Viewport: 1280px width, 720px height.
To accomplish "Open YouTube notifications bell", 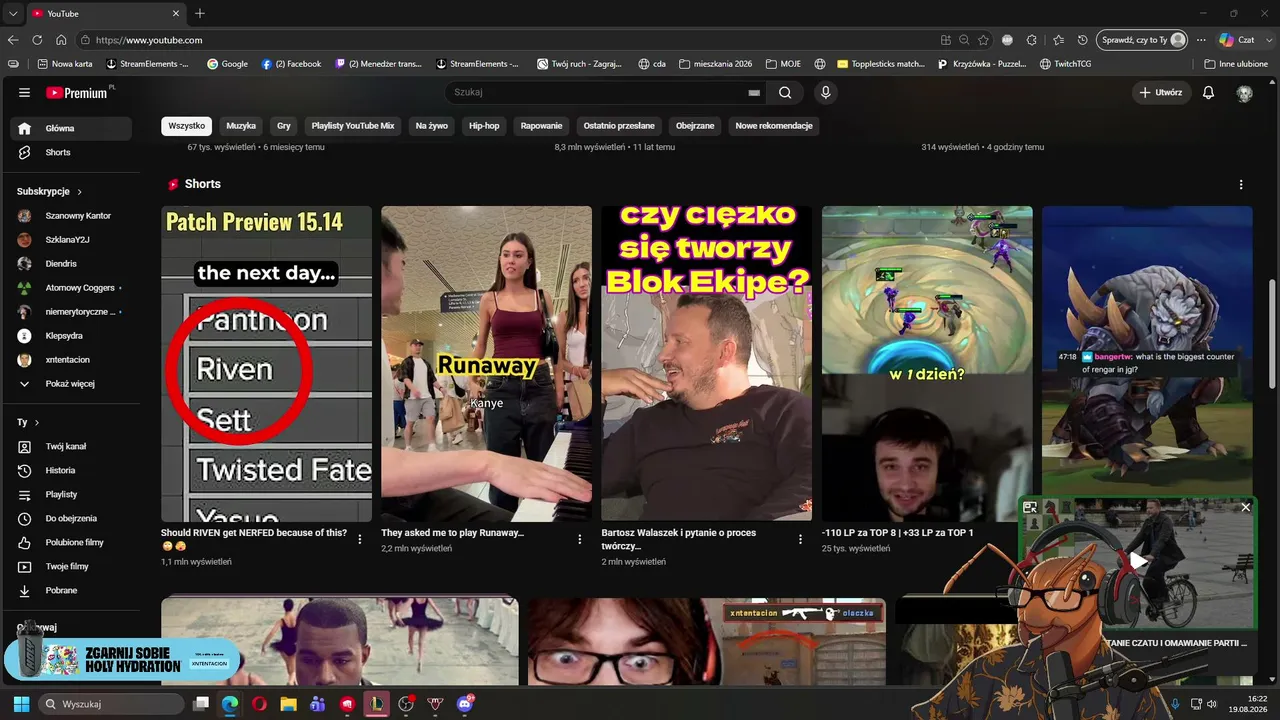I will pyautogui.click(x=1208, y=93).
